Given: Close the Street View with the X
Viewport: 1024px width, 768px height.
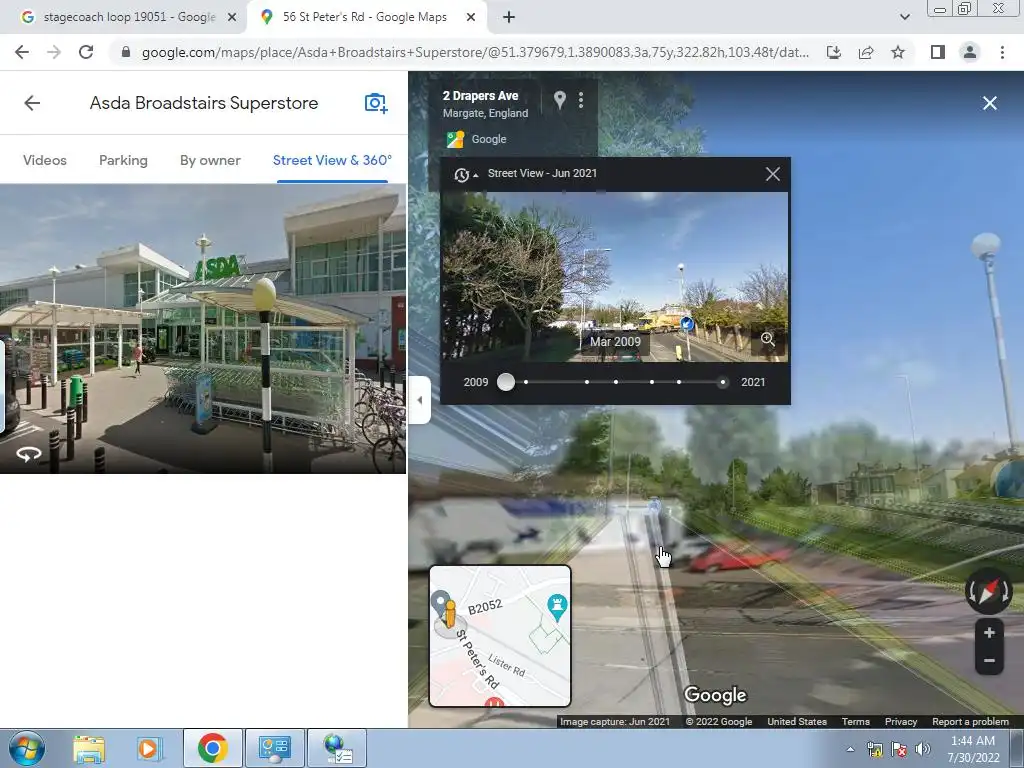Looking at the screenshot, I should click(990, 103).
